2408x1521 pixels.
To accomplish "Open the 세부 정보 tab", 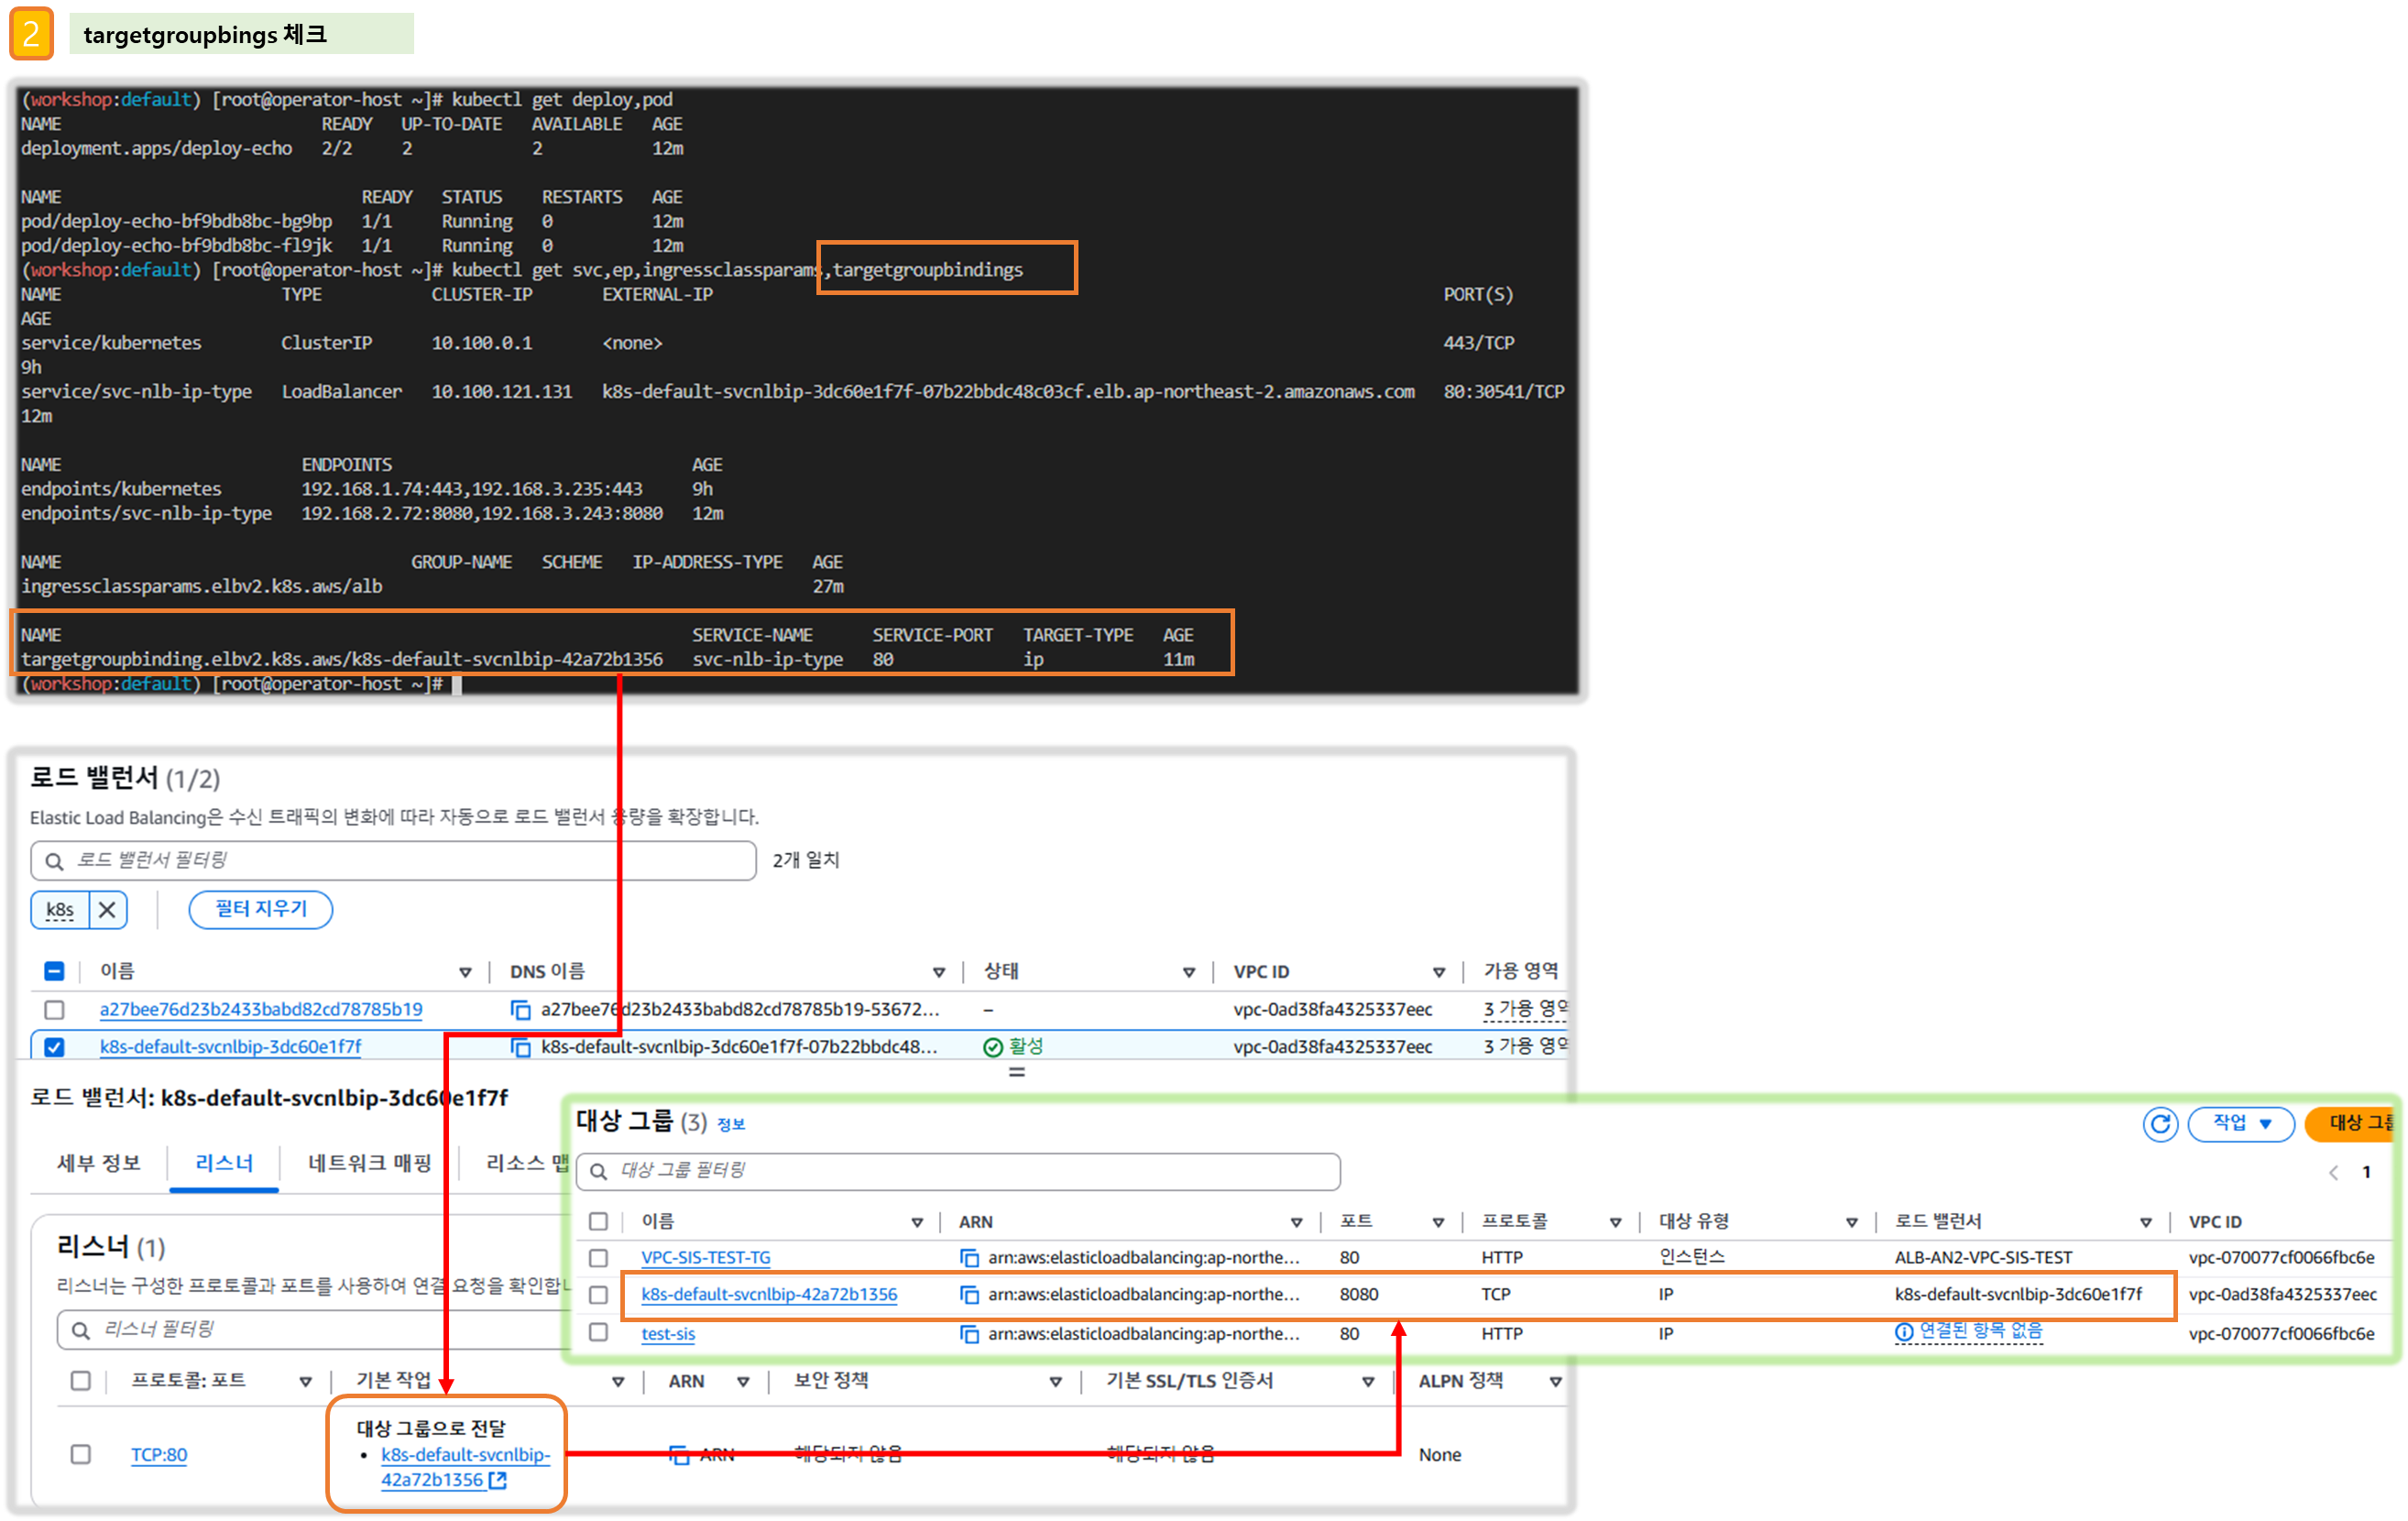I will click(99, 1163).
